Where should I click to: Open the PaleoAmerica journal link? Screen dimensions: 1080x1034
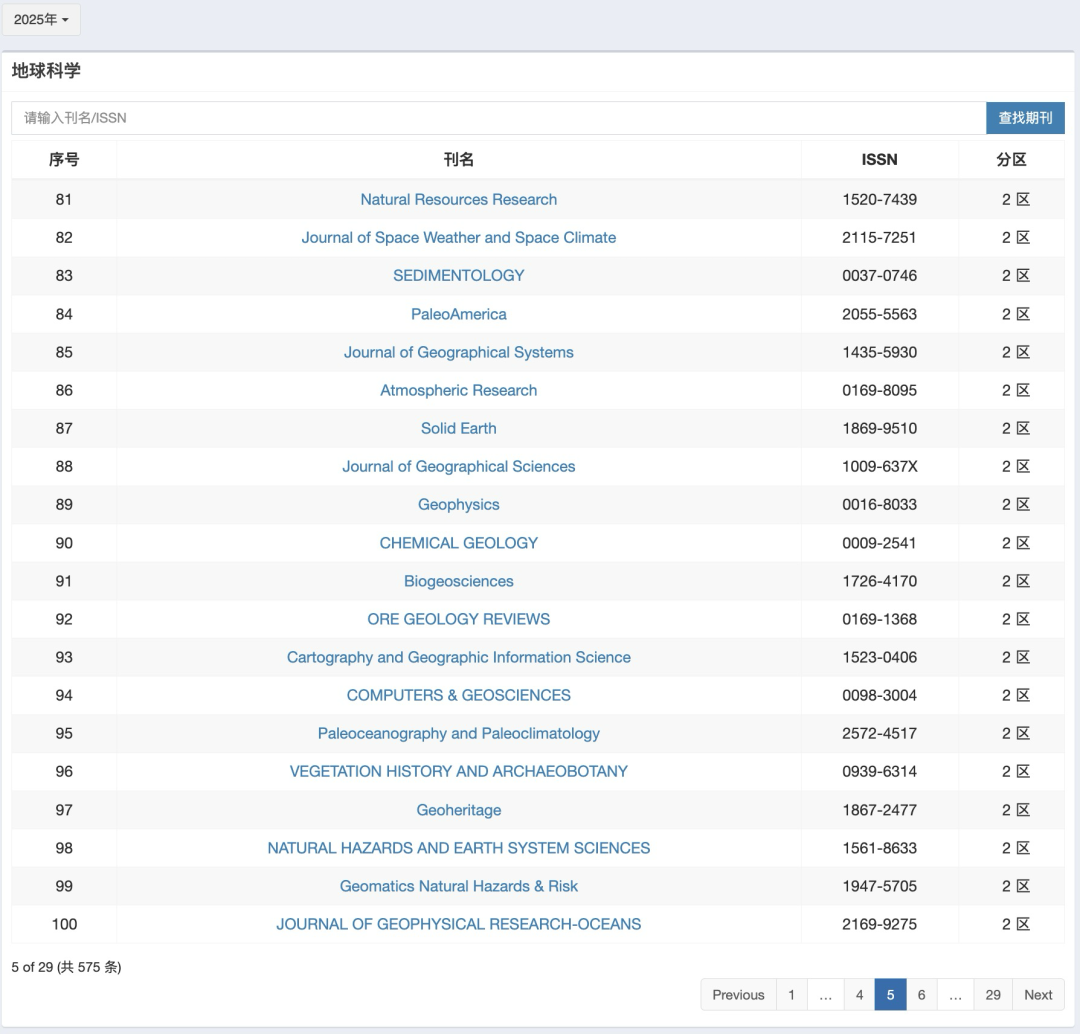pos(459,313)
